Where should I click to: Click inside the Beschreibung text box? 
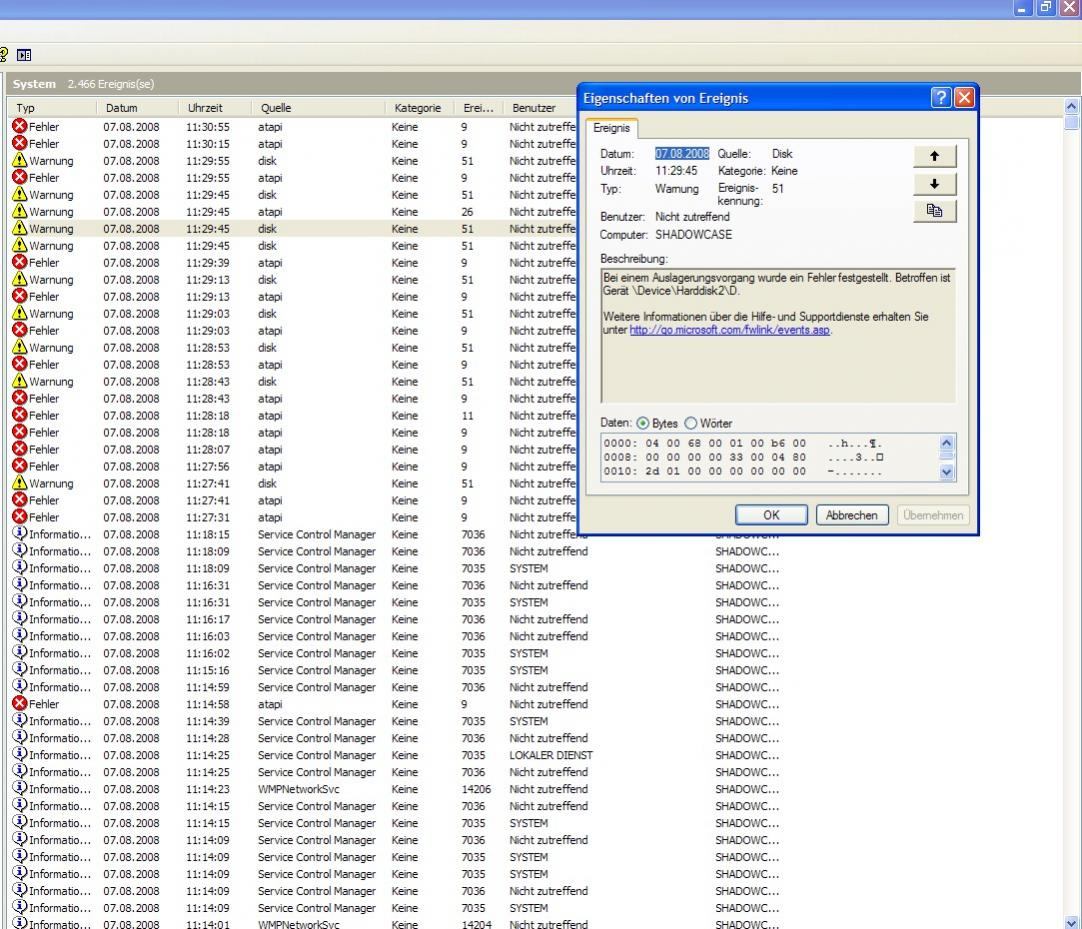778,335
